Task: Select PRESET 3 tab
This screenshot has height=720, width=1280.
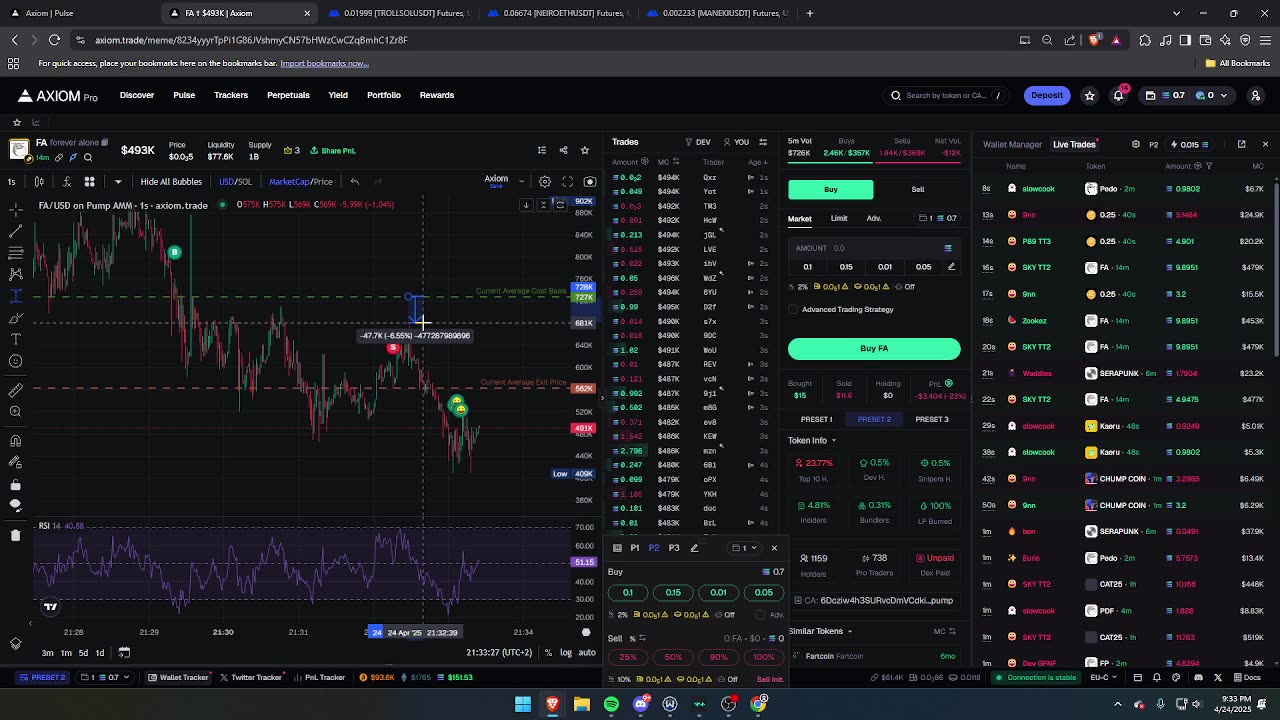Action: (932, 420)
